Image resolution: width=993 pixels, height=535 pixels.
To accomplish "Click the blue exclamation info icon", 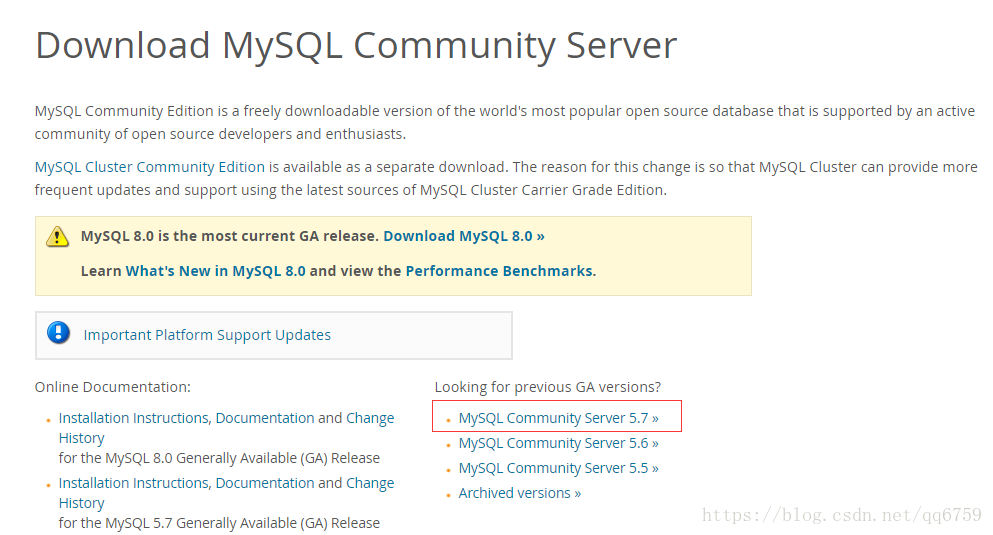I will pos(58,332).
